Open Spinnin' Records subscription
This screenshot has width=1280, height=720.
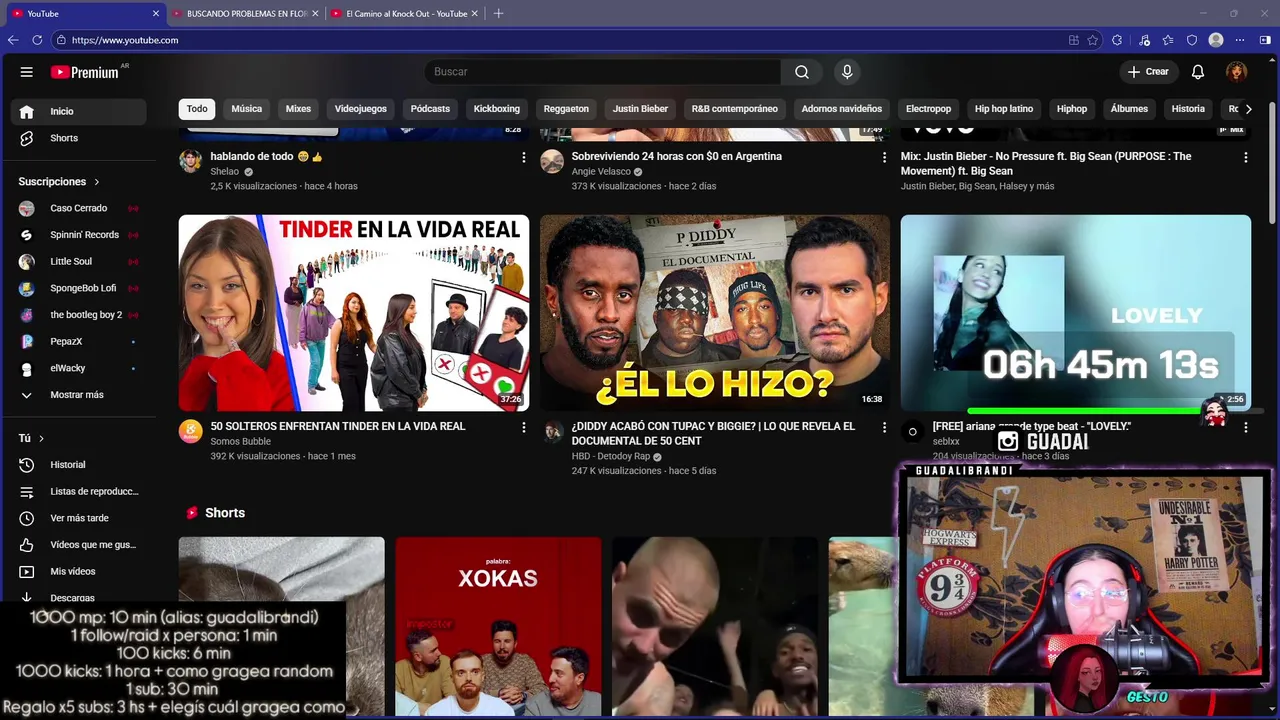click(79, 235)
